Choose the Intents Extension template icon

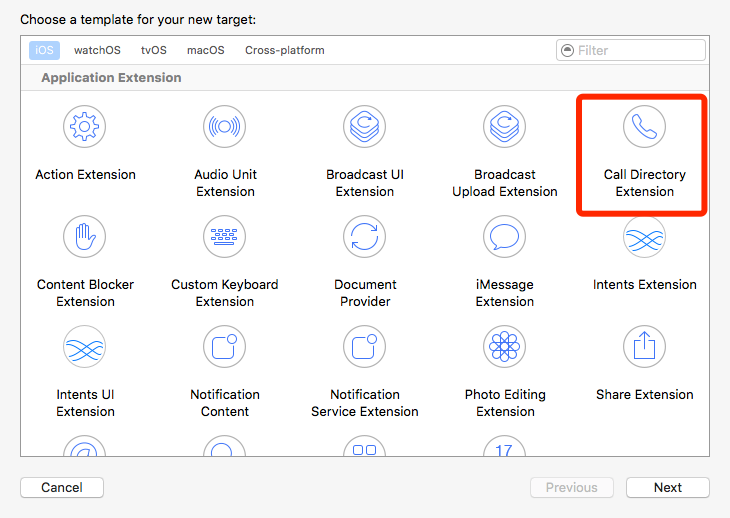(x=645, y=237)
